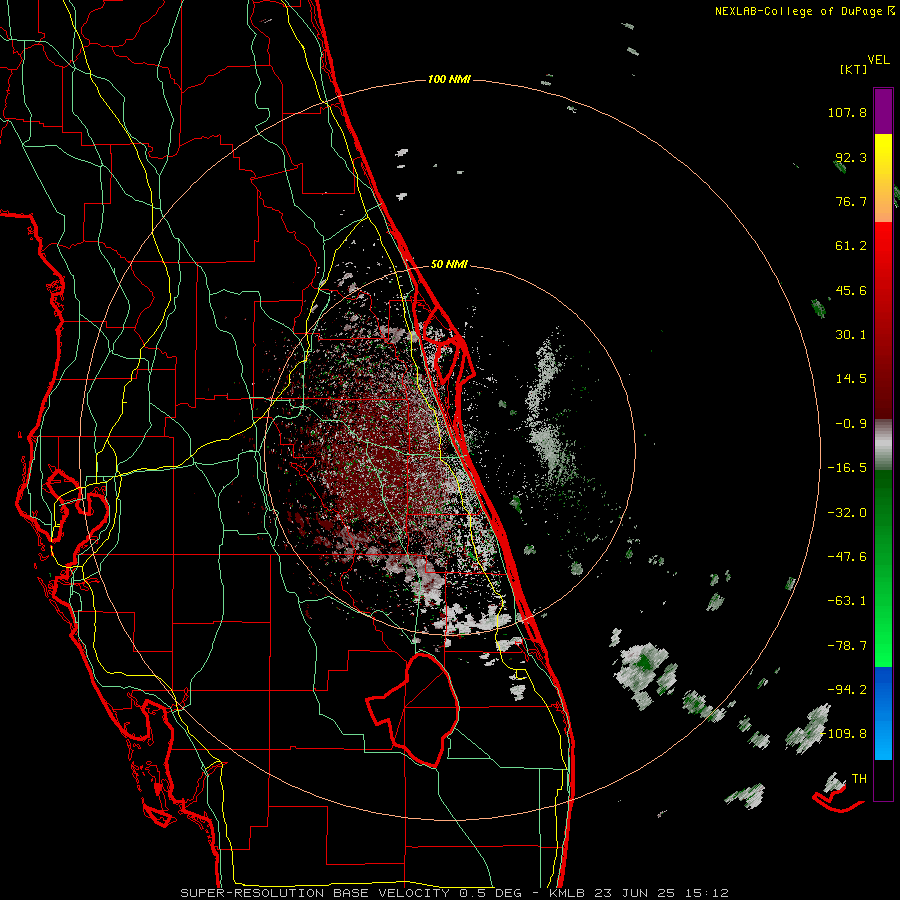Select the -32.0 velocity scale value
The image size is (900, 900).
tap(847, 513)
